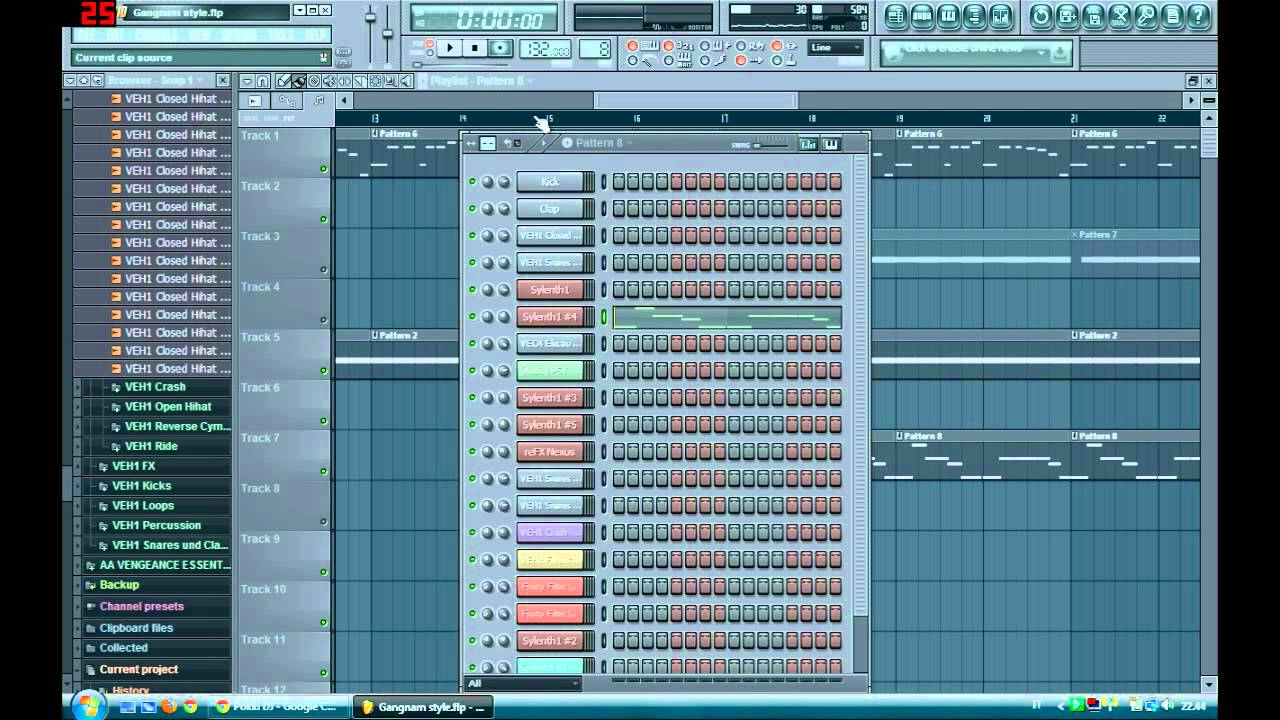Open the playlist window from the toolbar
The height and width of the screenshot is (720, 1280).
[896, 16]
